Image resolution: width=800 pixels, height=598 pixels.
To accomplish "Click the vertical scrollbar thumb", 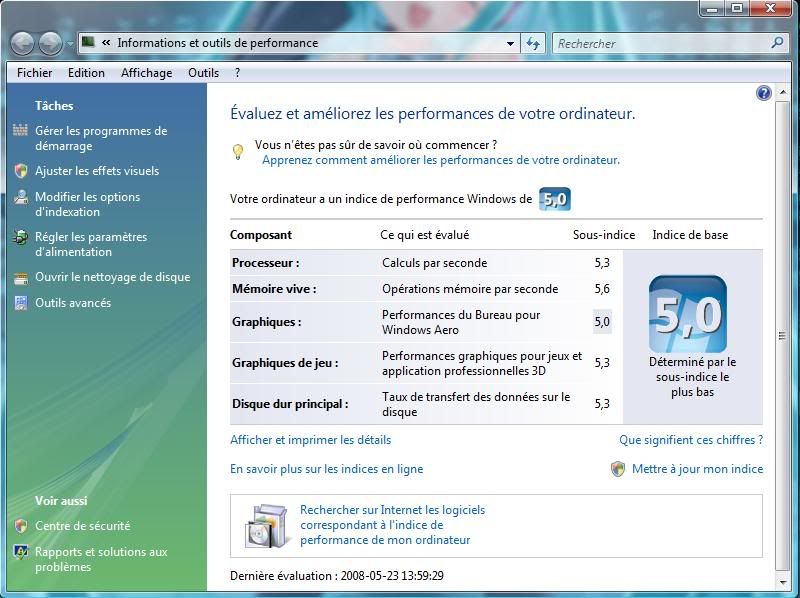I will pos(782,335).
